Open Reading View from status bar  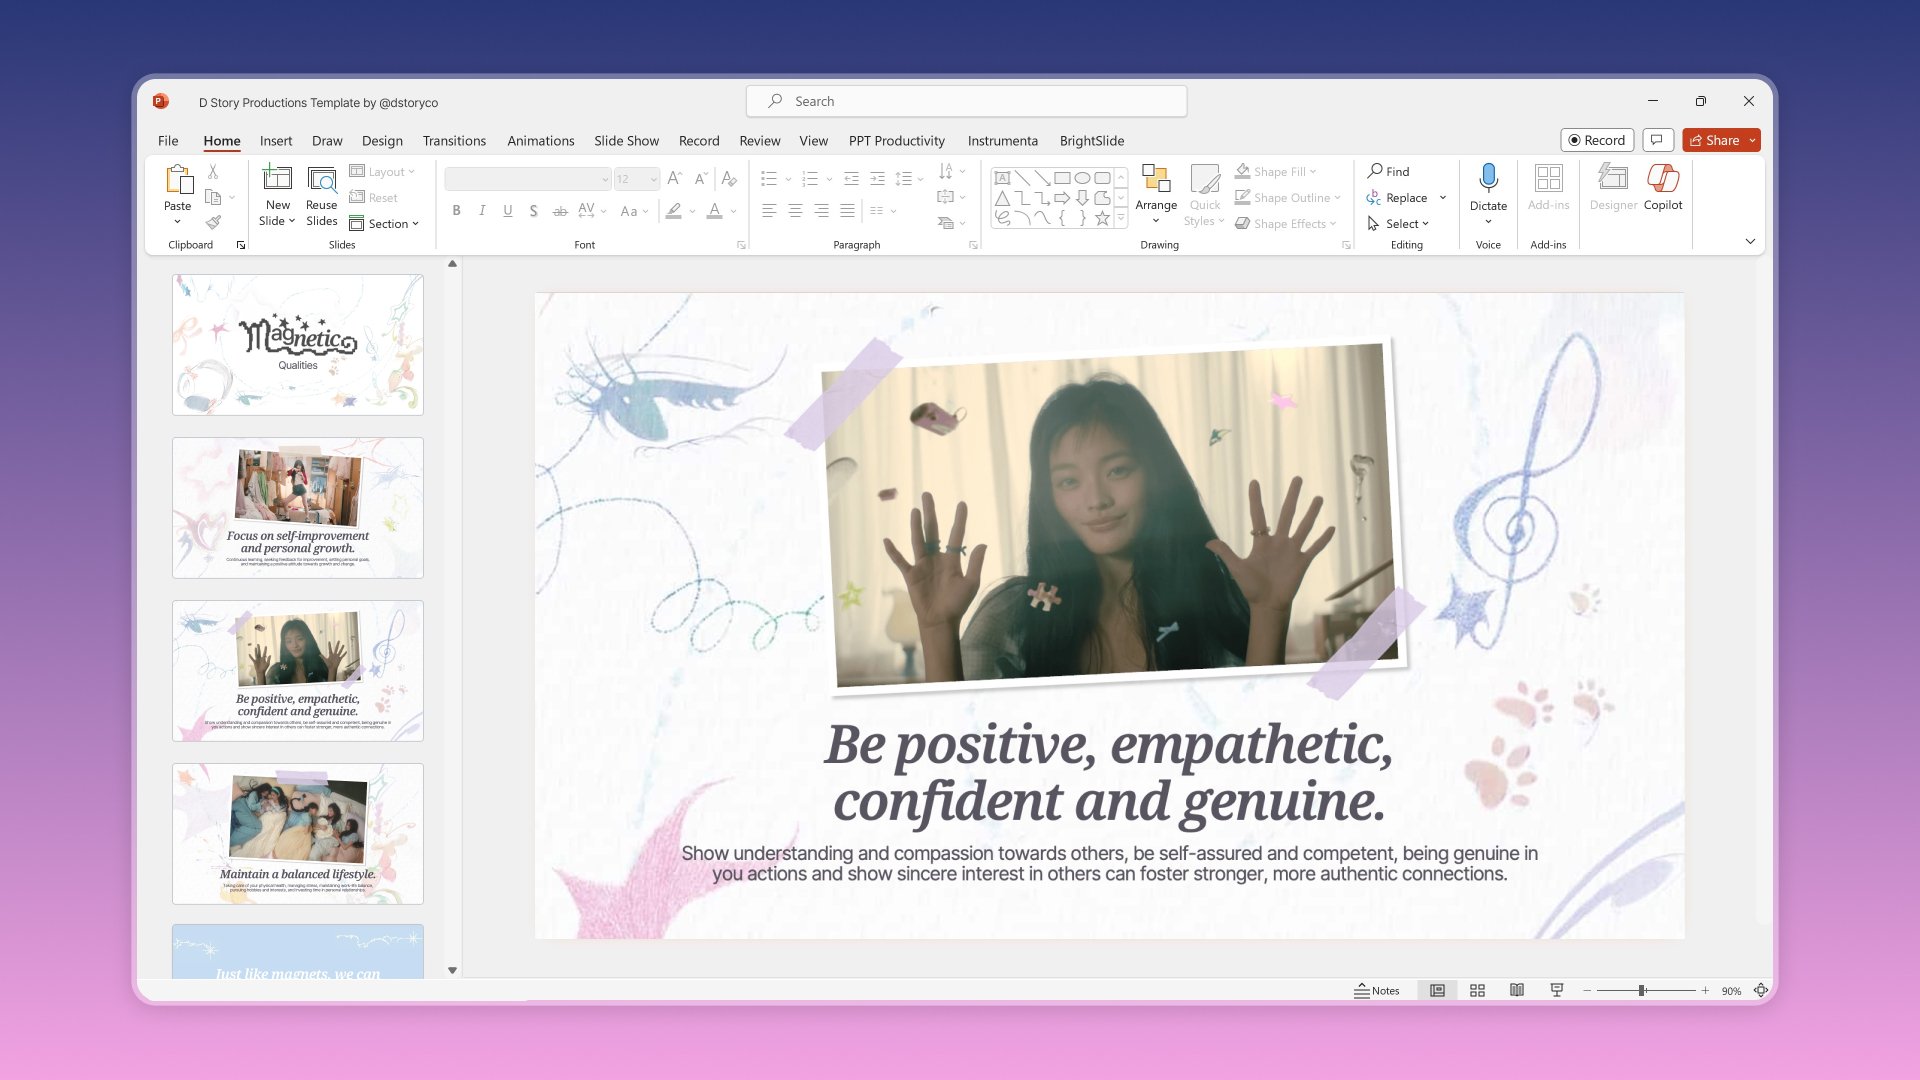point(1517,990)
